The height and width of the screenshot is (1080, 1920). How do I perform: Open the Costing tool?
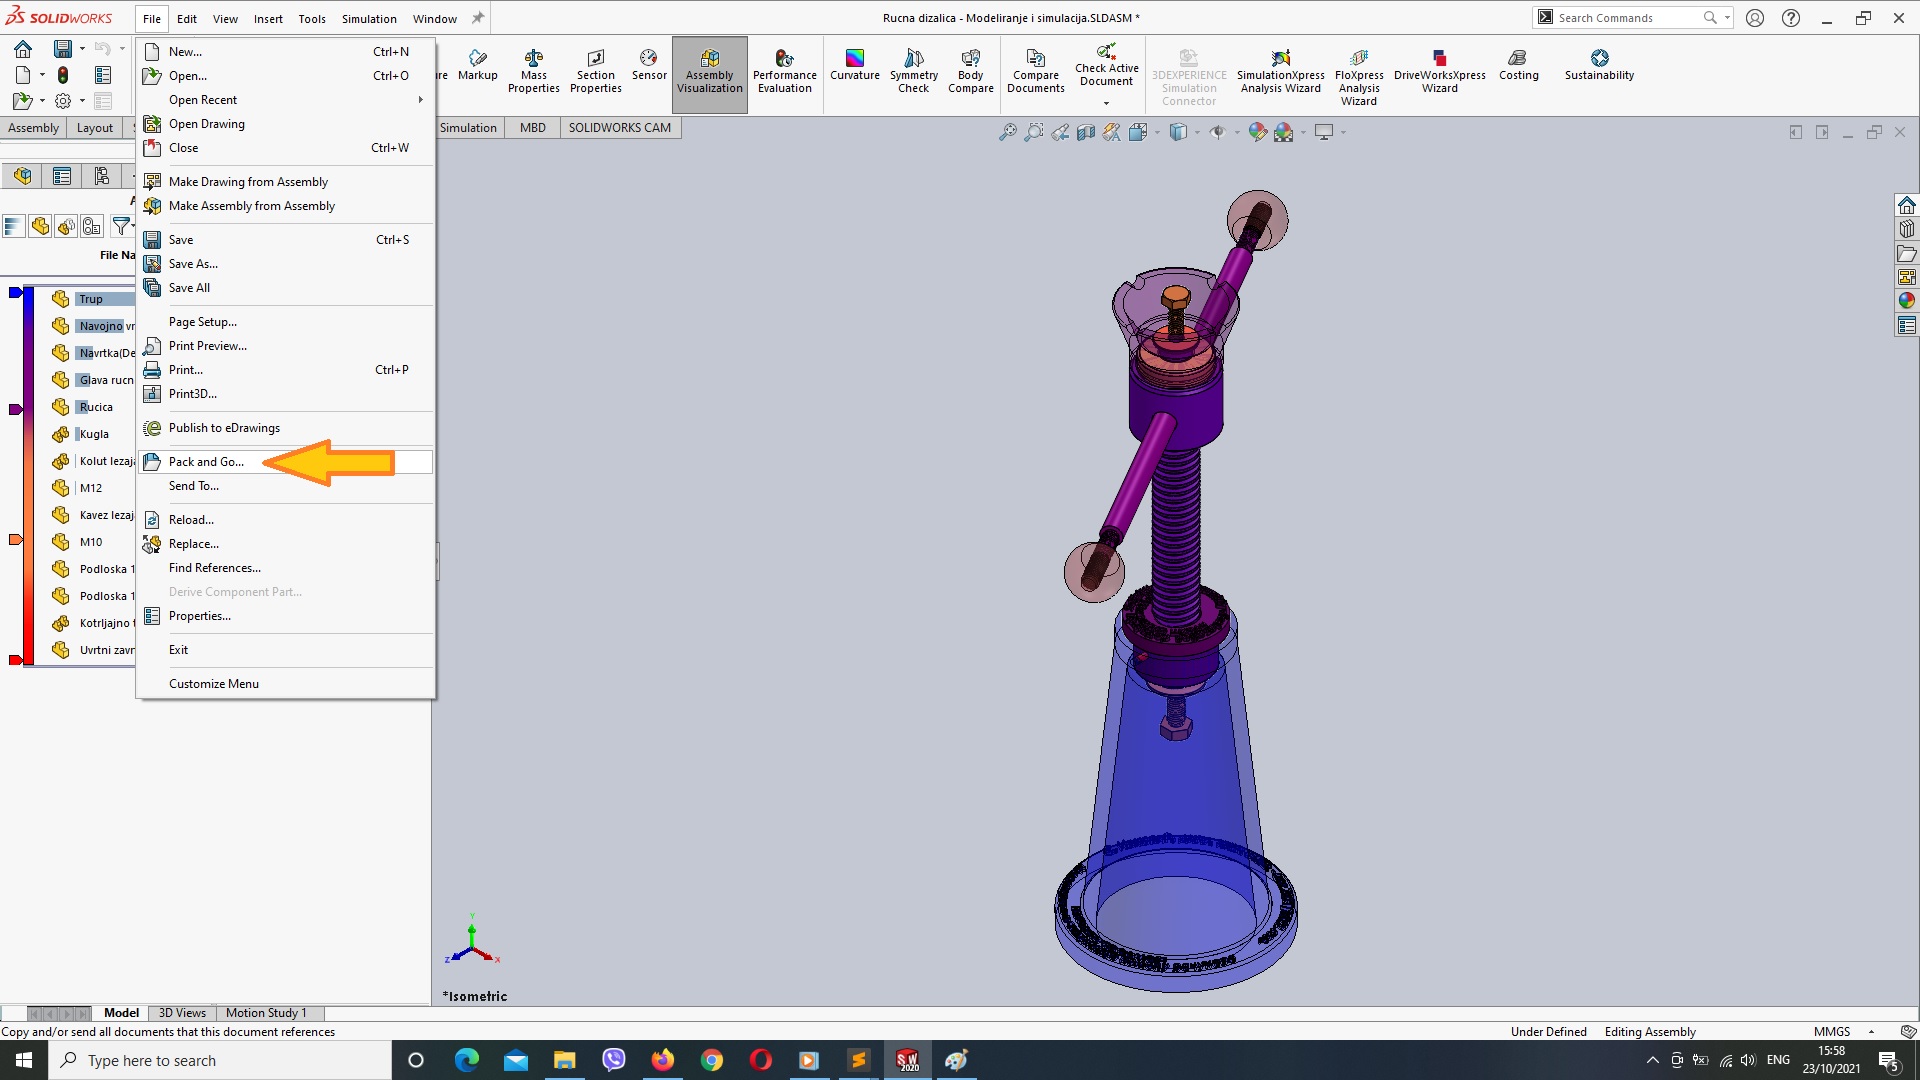pyautogui.click(x=1518, y=65)
